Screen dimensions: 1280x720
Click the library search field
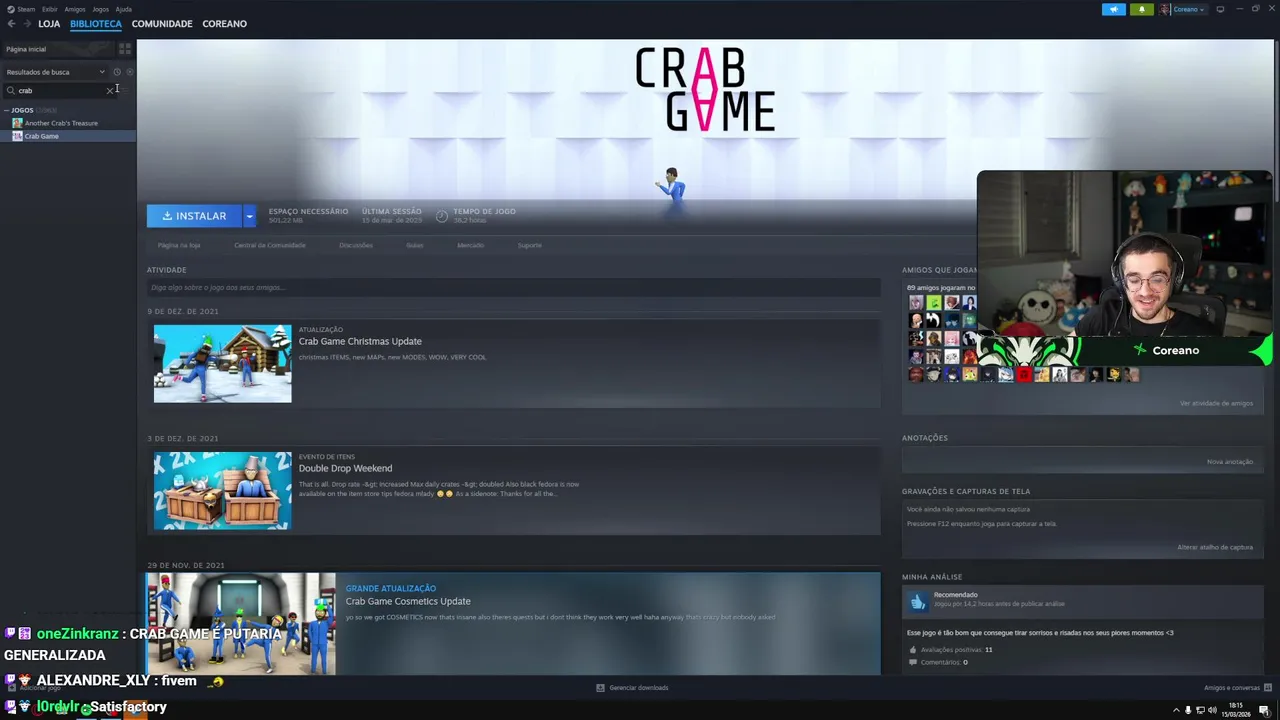[x=58, y=91]
